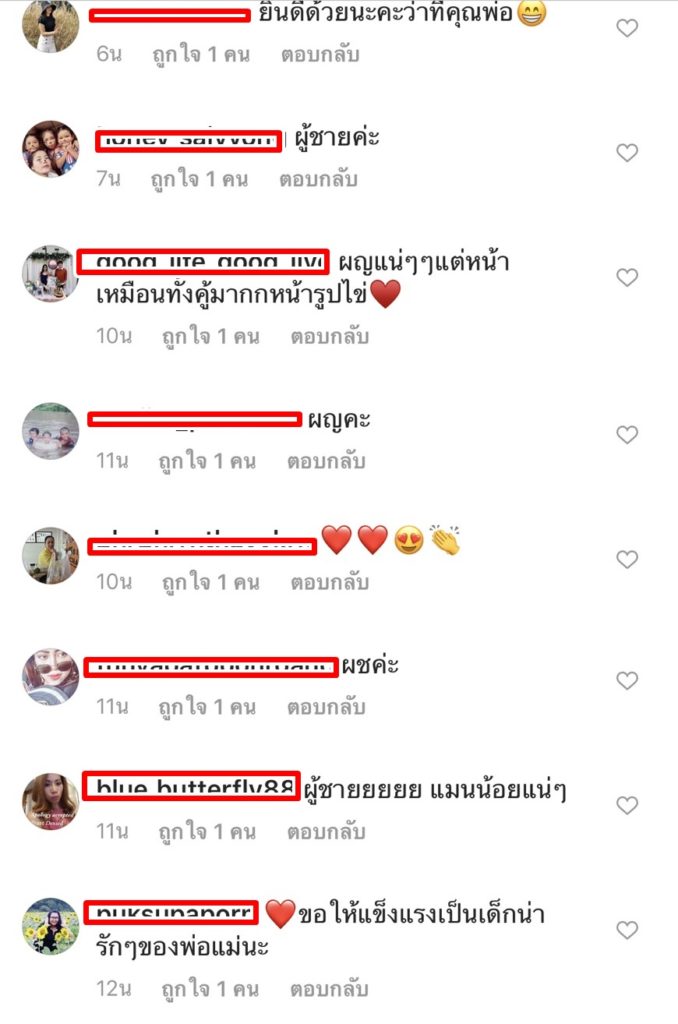The height and width of the screenshot is (1024, 678).
Task: View likes on ผชค่ะ comment (ถูกใจ 1 คน)
Action: point(207,707)
